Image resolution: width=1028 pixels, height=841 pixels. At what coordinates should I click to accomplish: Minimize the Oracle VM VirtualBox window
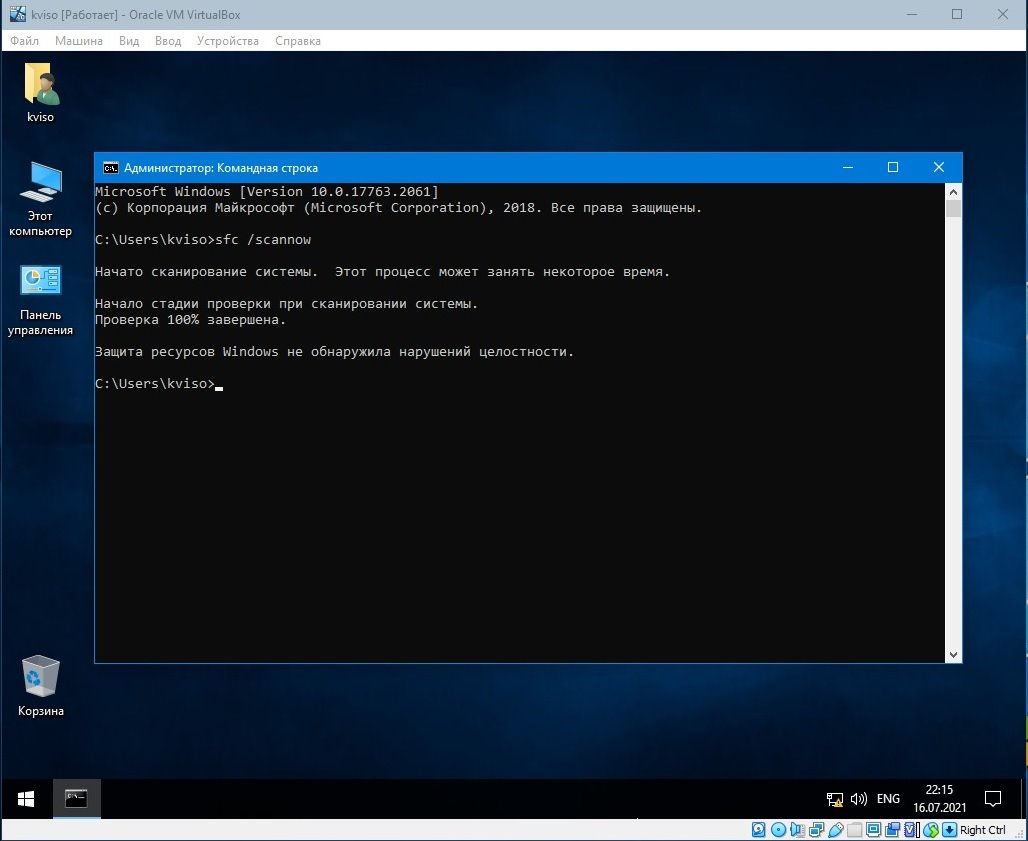coord(911,14)
